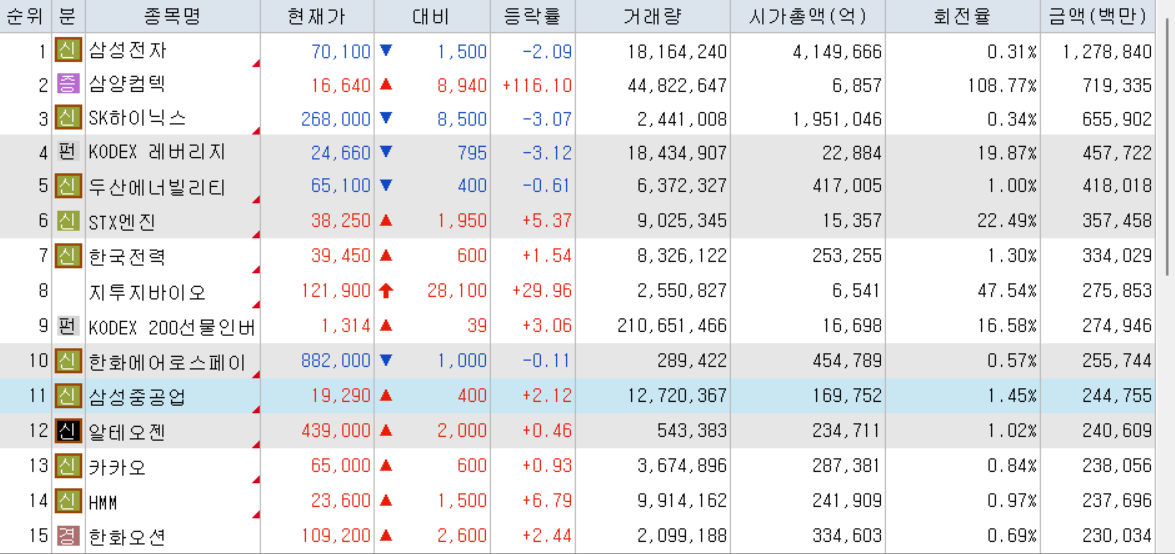This screenshot has width=1175, height=554.
Task: Click the 신 badge icon beside SK하이닉스
Action: 68,118
